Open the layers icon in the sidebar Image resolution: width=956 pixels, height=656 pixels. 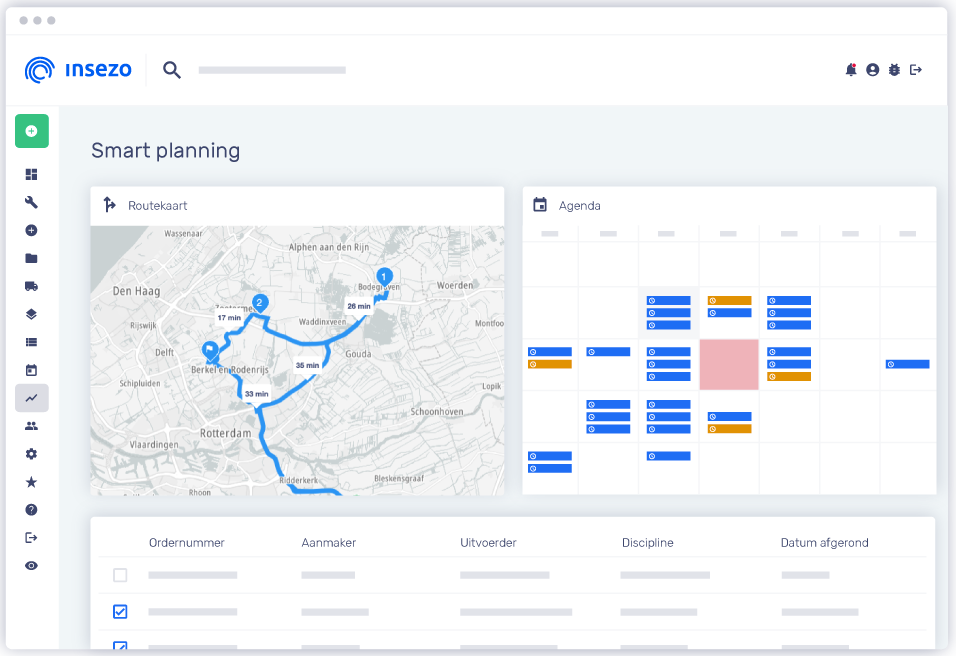(x=31, y=314)
